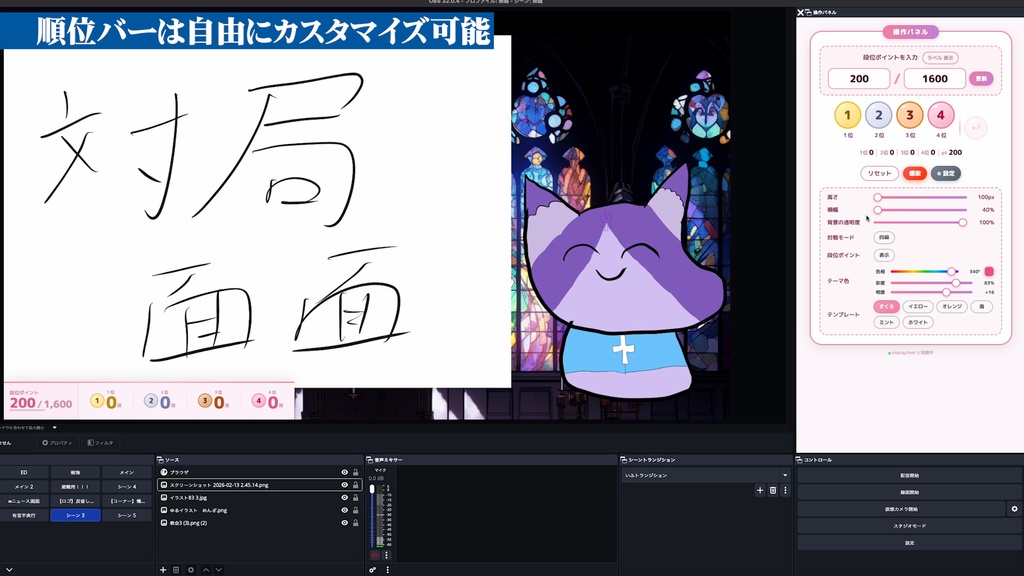Screen dimensions: 1024x576
Task: Mute the マイク channel speaker icon
Action: point(374,554)
